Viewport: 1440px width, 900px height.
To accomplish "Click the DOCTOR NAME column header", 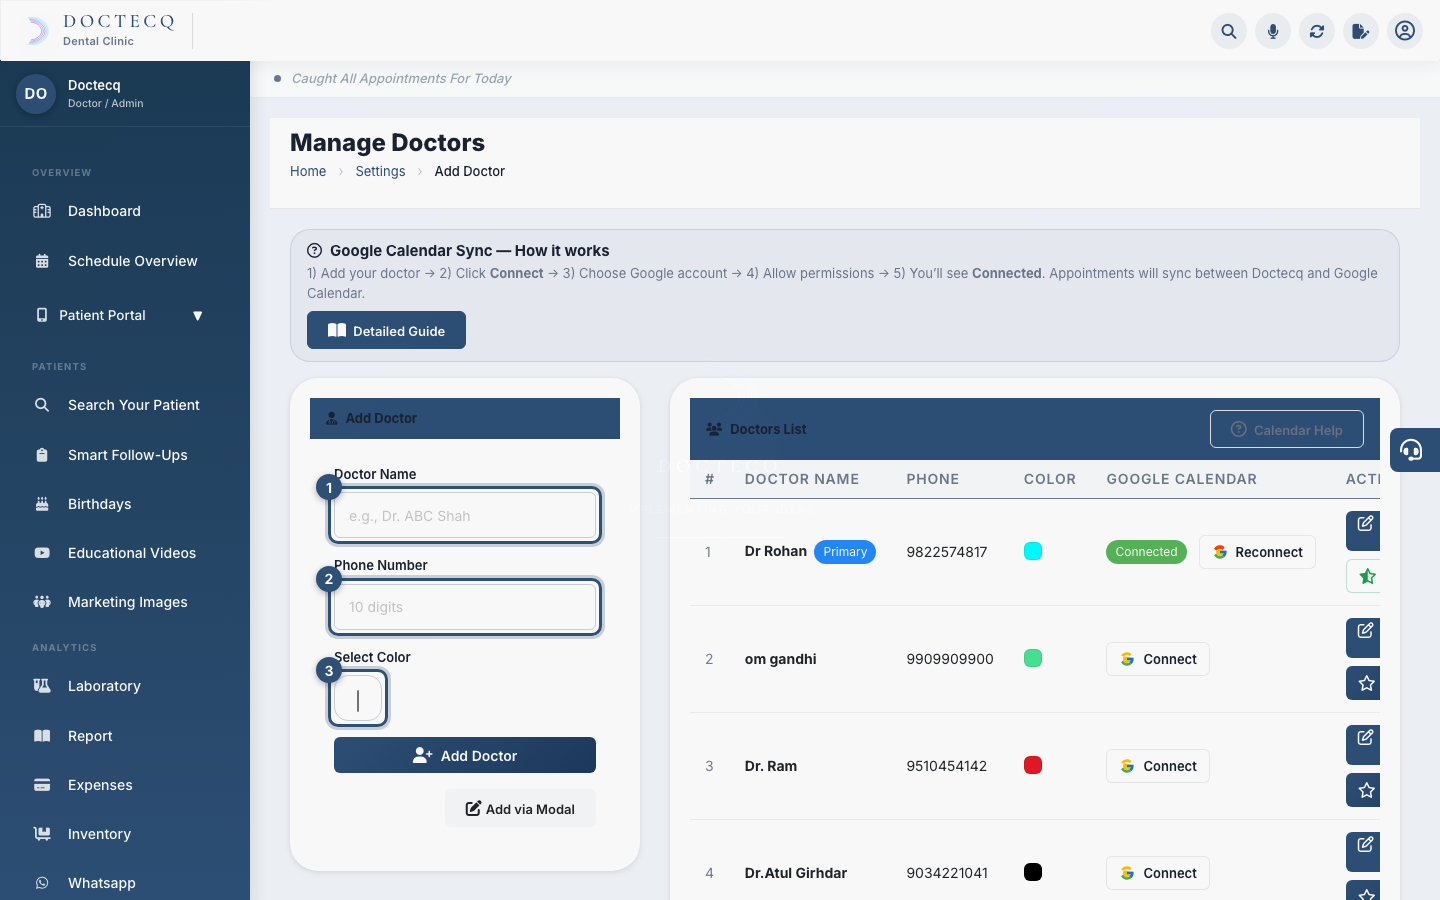I will pyautogui.click(x=802, y=479).
